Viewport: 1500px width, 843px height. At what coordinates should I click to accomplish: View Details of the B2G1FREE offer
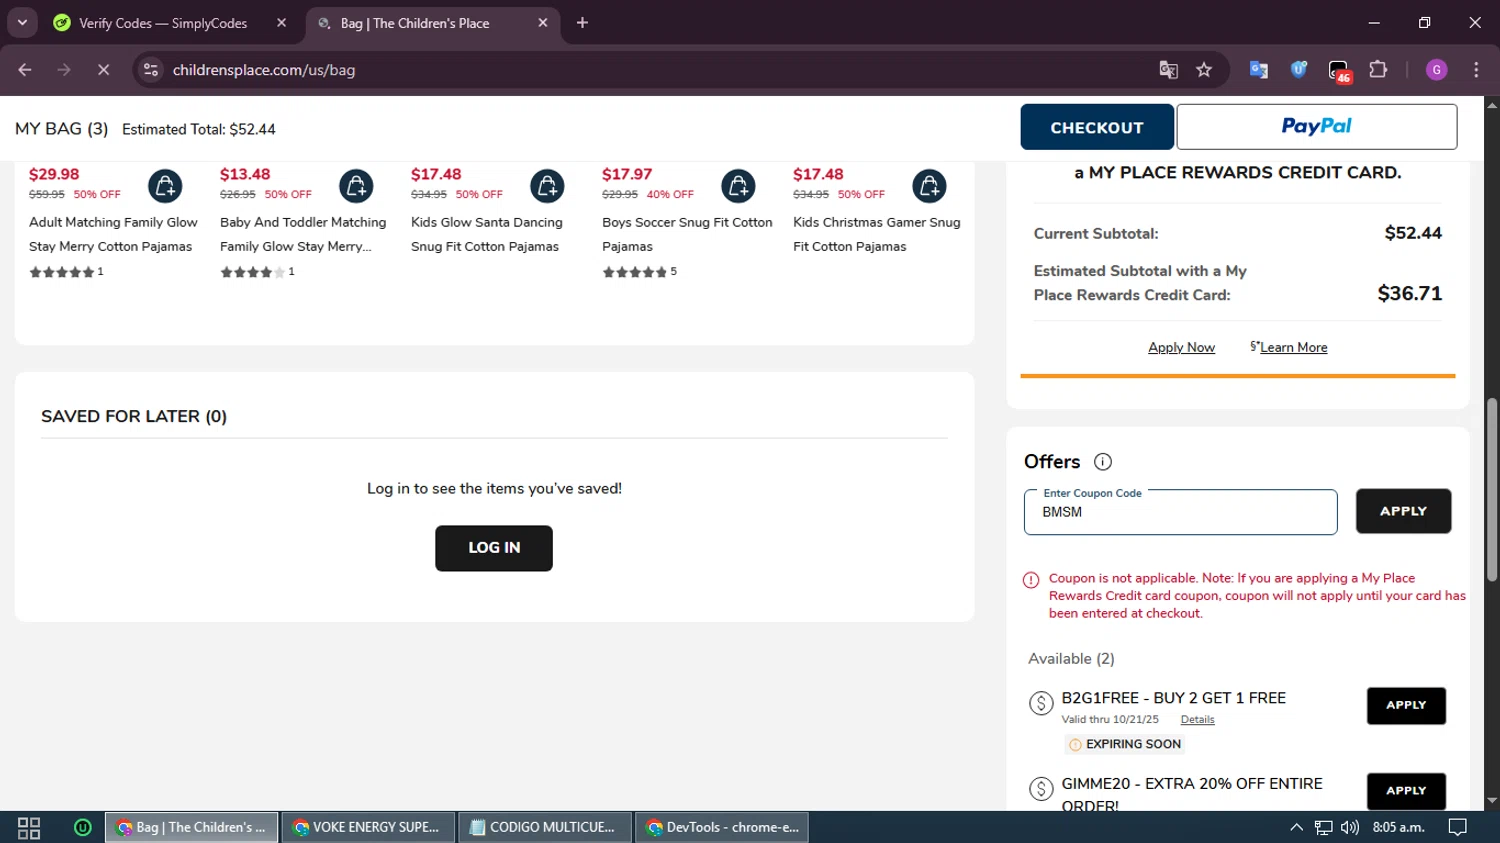(1197, 719)
